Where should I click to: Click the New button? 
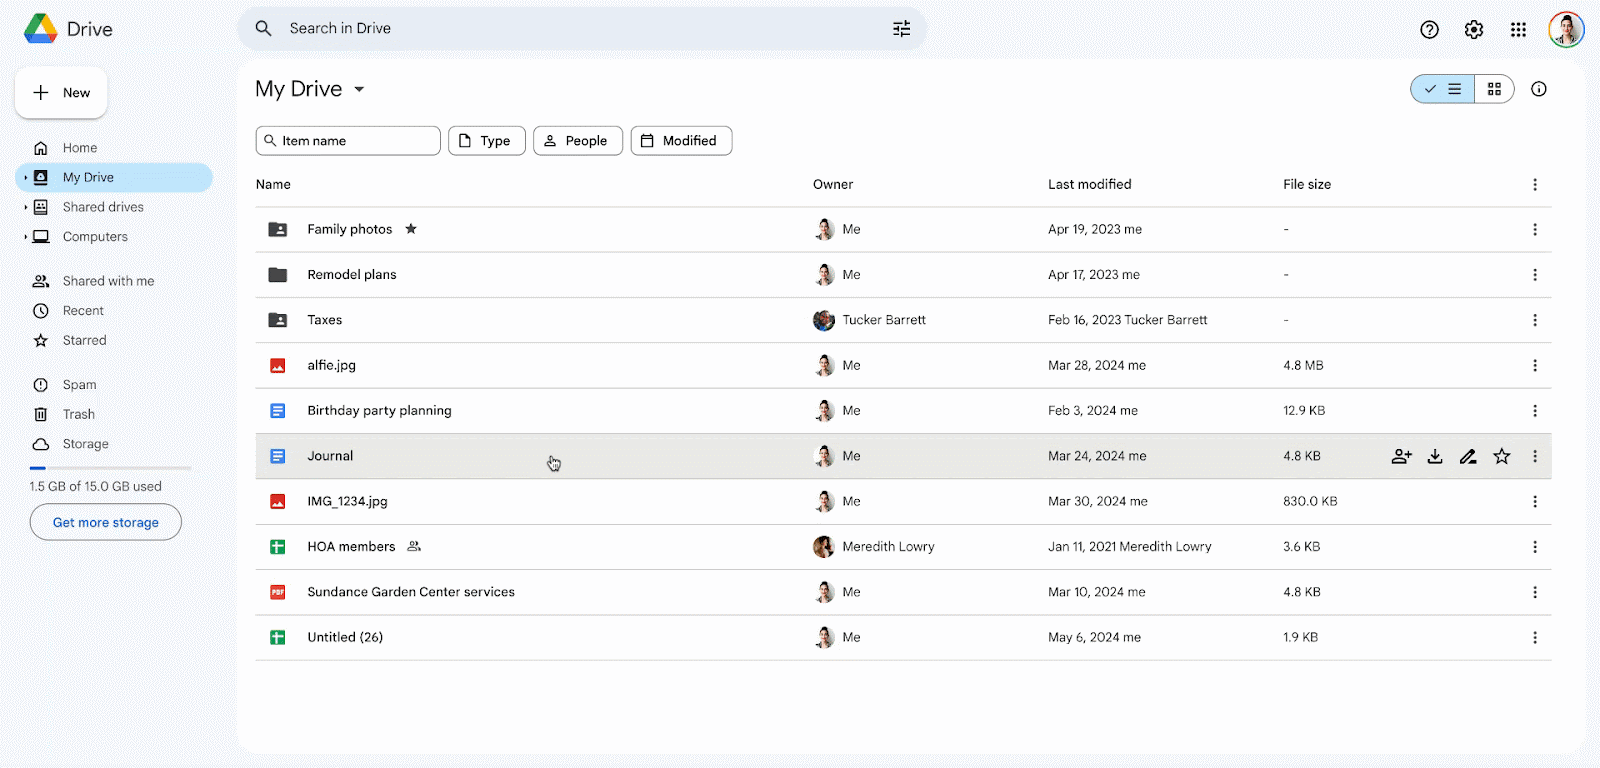[x=61, y=93]
